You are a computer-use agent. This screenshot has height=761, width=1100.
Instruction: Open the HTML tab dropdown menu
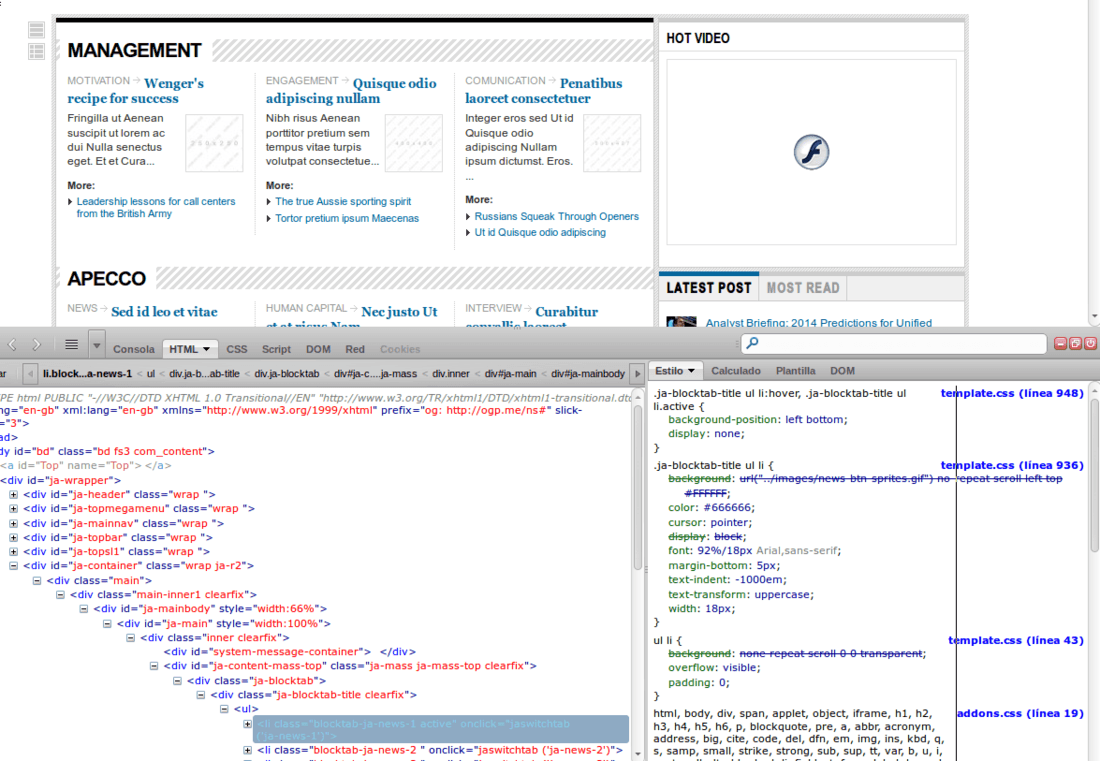point(206,349)
